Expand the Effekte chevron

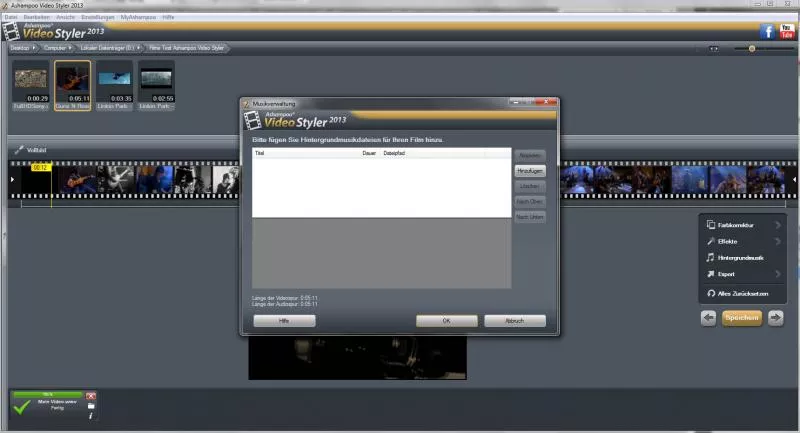pos(778,241)
